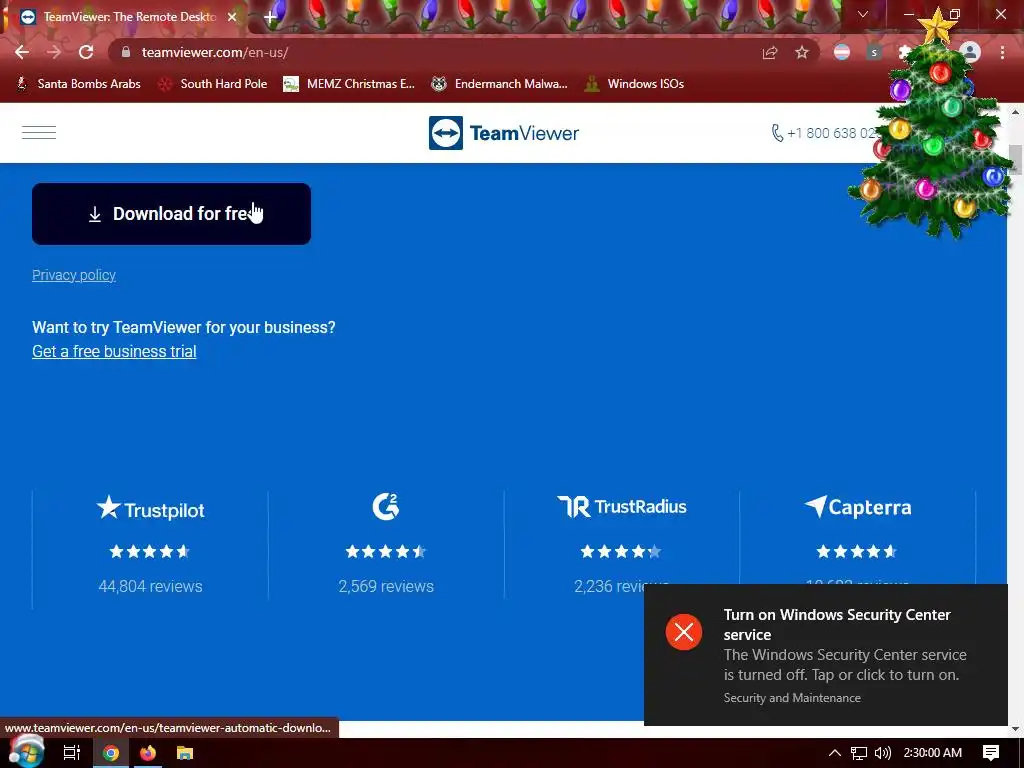Click the G2 logo
The width and height of the screenshot is (1024, 768).
pyautogui.click(x=385, y=506)
